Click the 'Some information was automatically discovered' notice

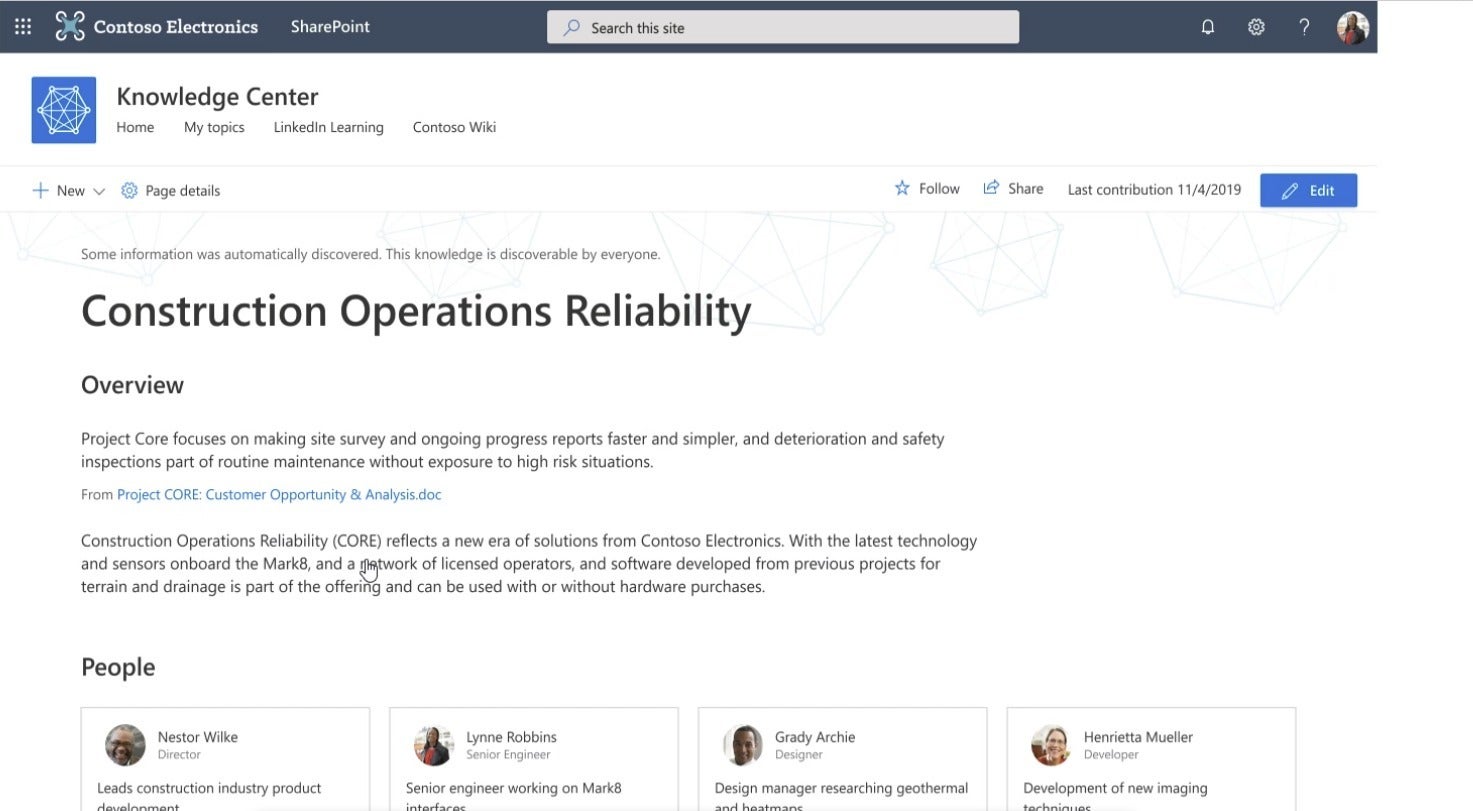click(371, 254)
